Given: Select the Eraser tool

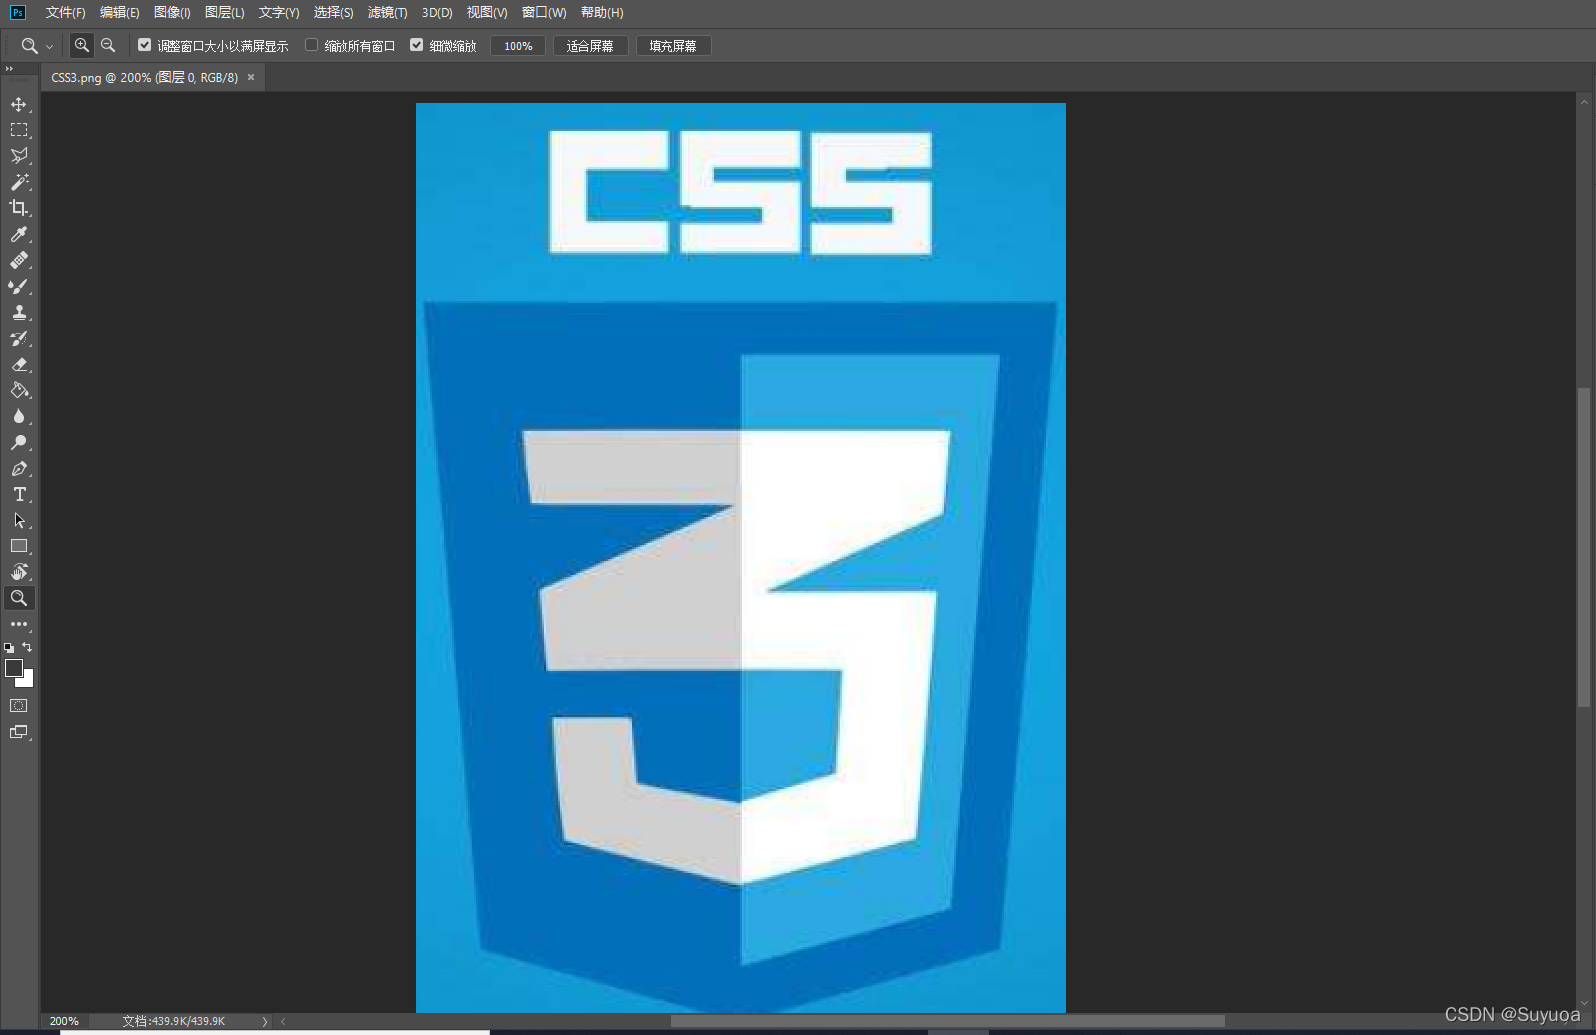Looking at the screenshot, I should (19, 364).
